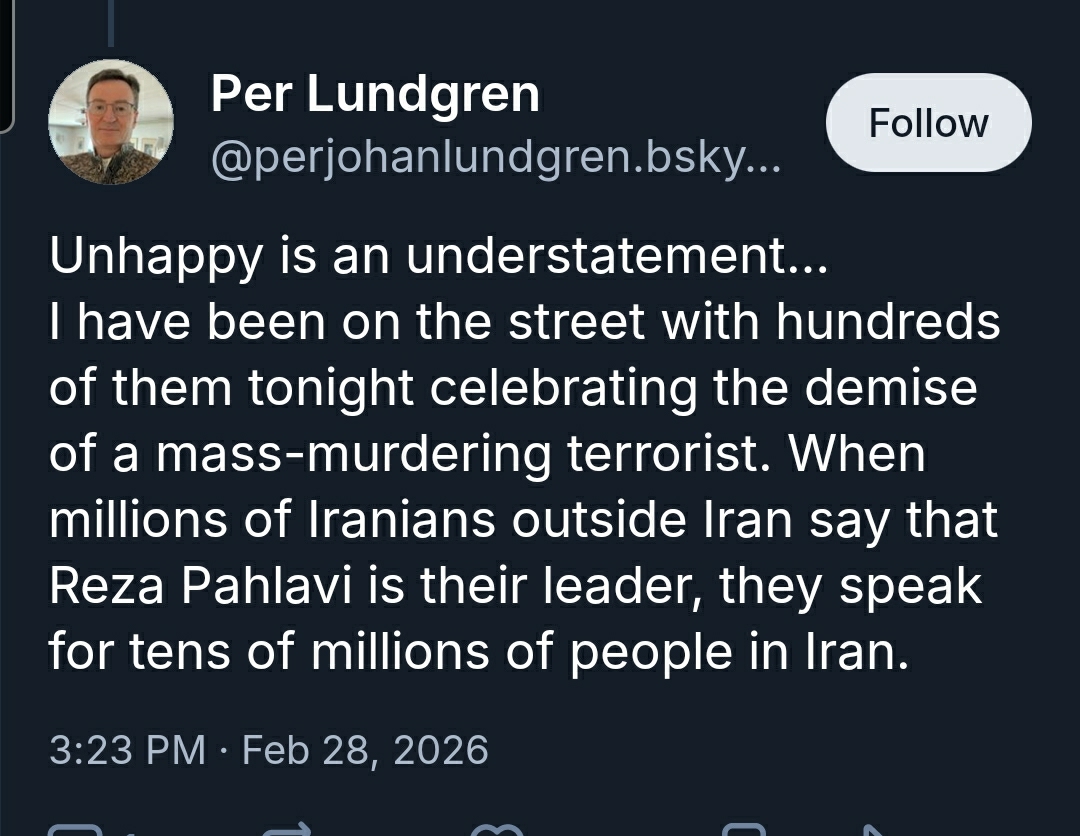
Task: Like the post with the heart icon
Action: coord(499,830)
